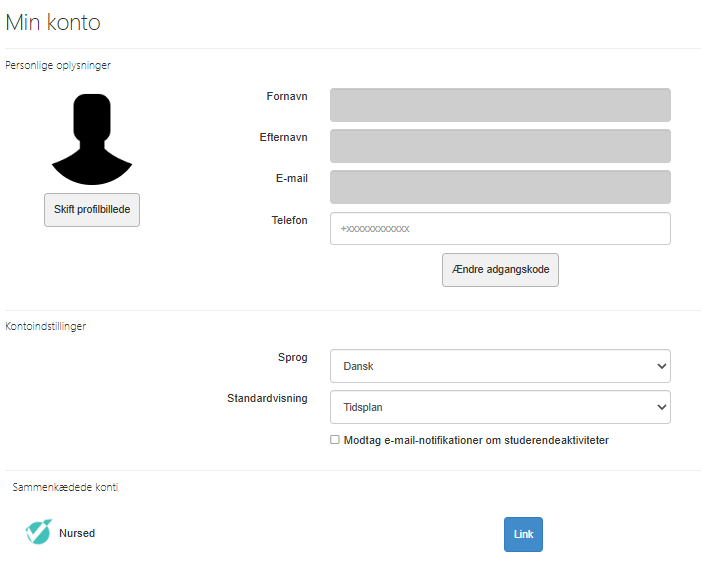Click the Fornavn input field
Viewport: 702px width, 566px height.
point(500,105)
